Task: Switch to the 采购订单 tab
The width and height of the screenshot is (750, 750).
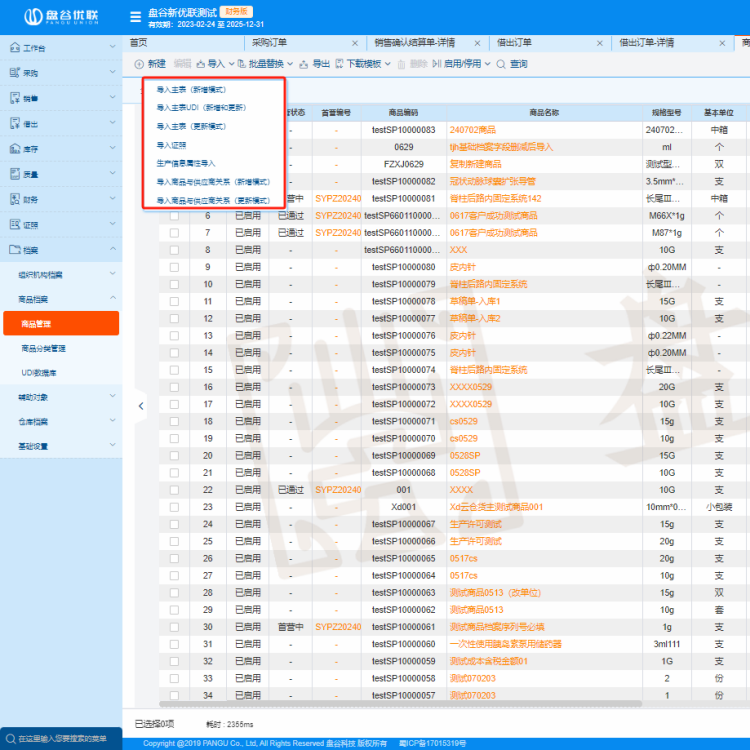Action: (269, 43)
